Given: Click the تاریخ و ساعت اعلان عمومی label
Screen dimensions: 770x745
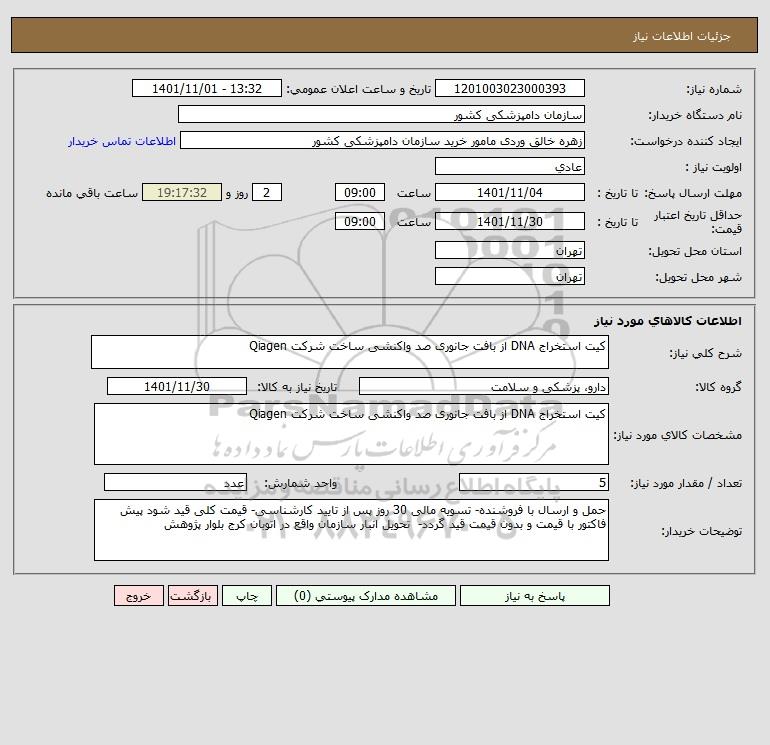Looking at the screenshot, I should click(359, 89).
